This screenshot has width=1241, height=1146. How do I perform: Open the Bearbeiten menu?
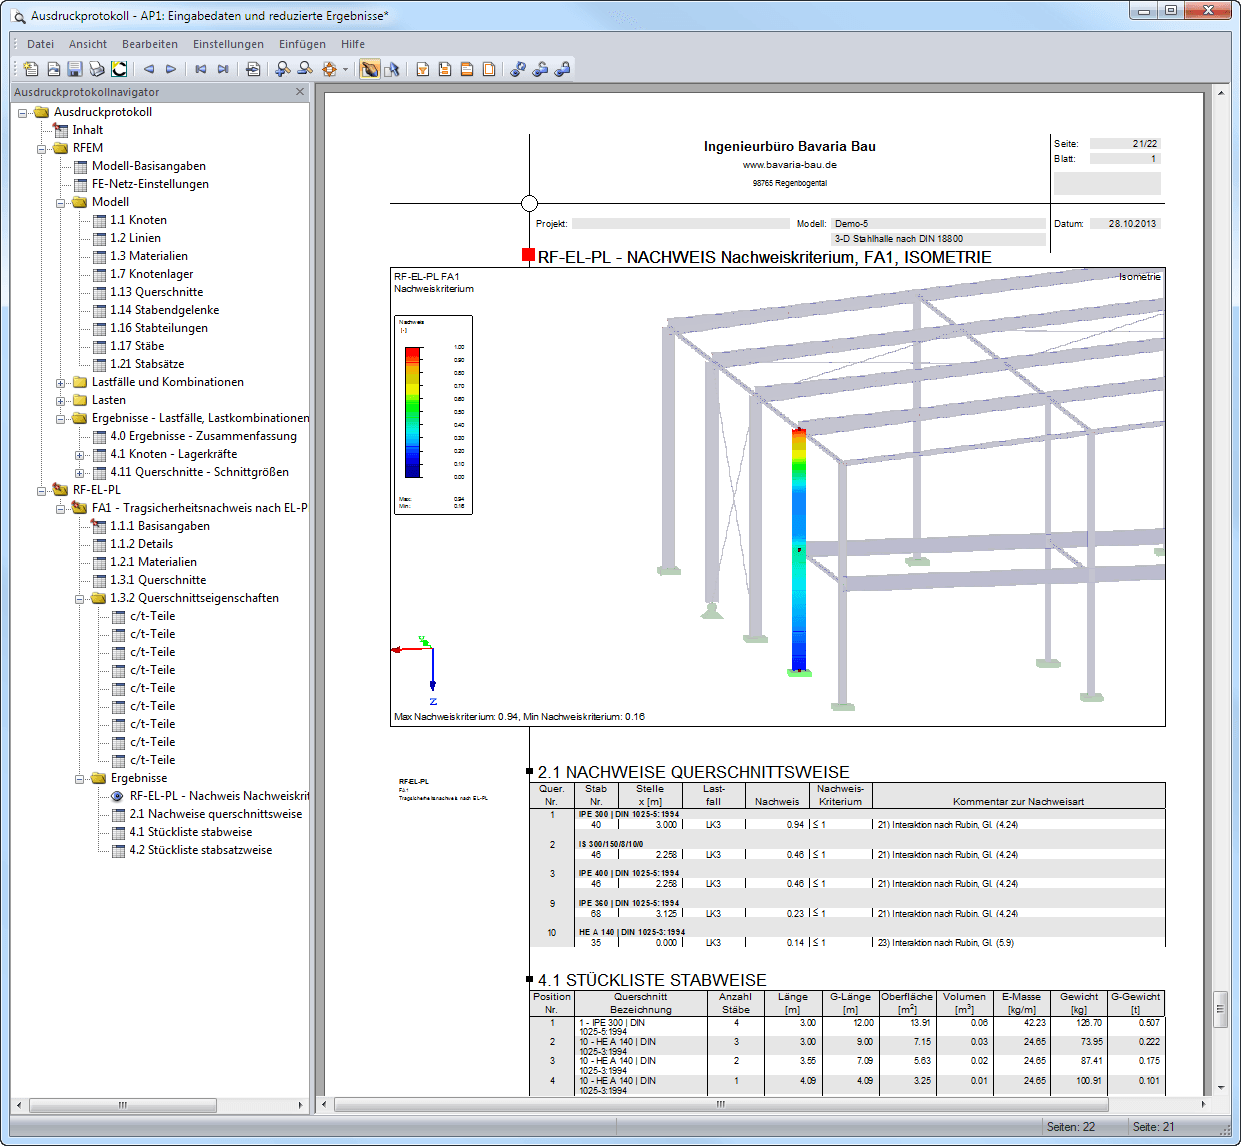[150, 44]
